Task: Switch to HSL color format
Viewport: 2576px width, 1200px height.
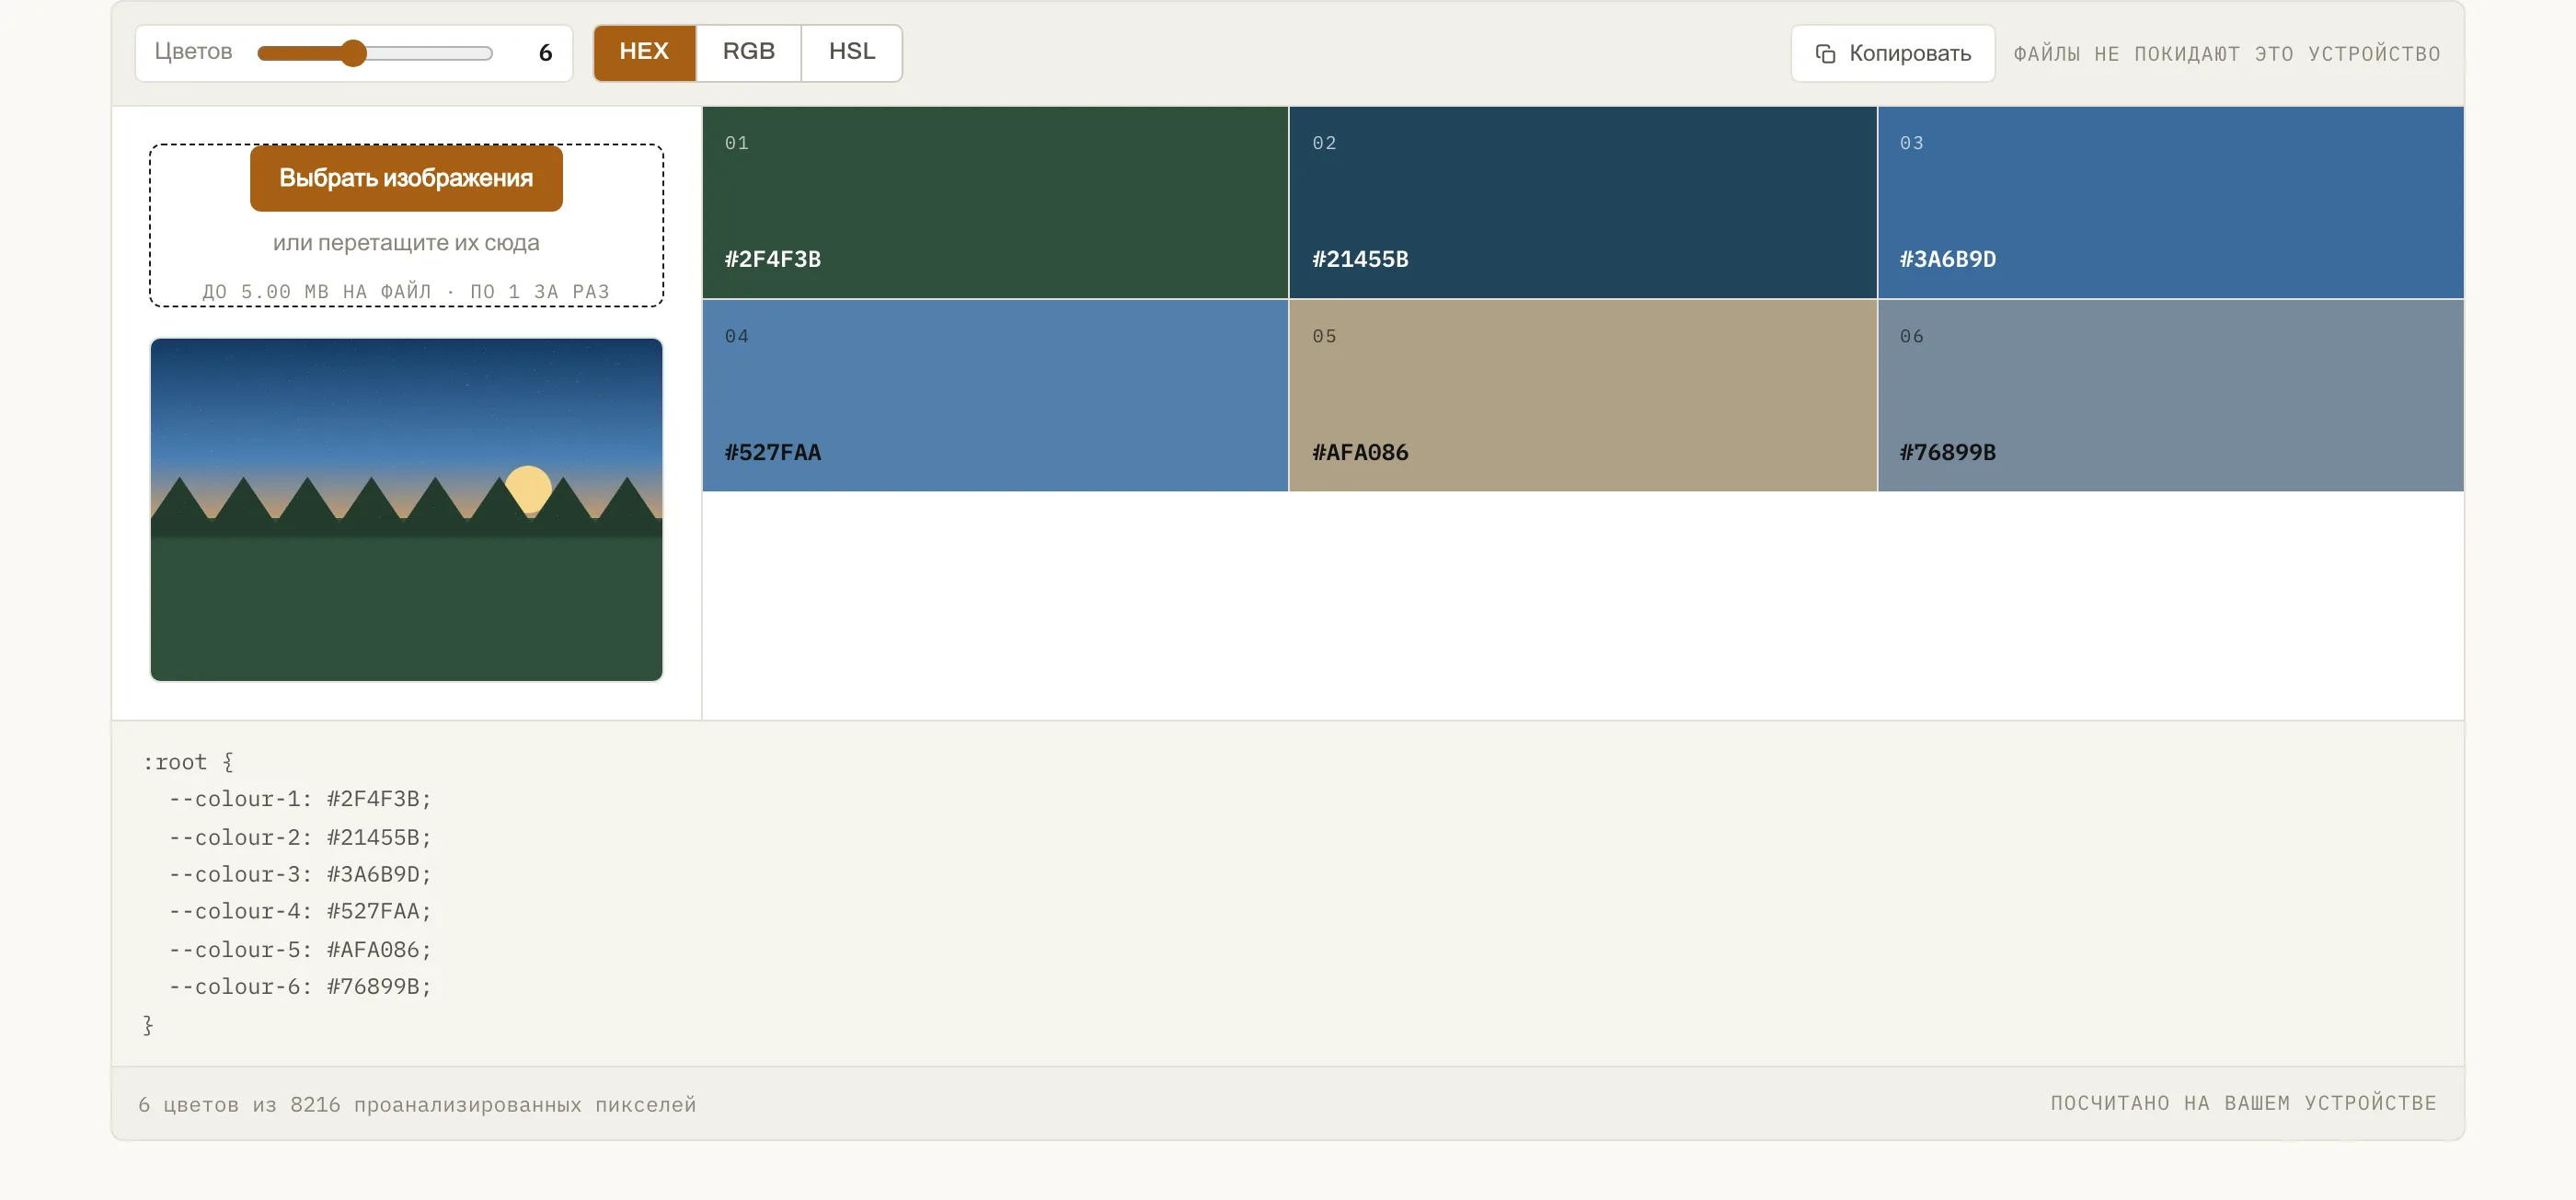Action: [x=852, y=53]
